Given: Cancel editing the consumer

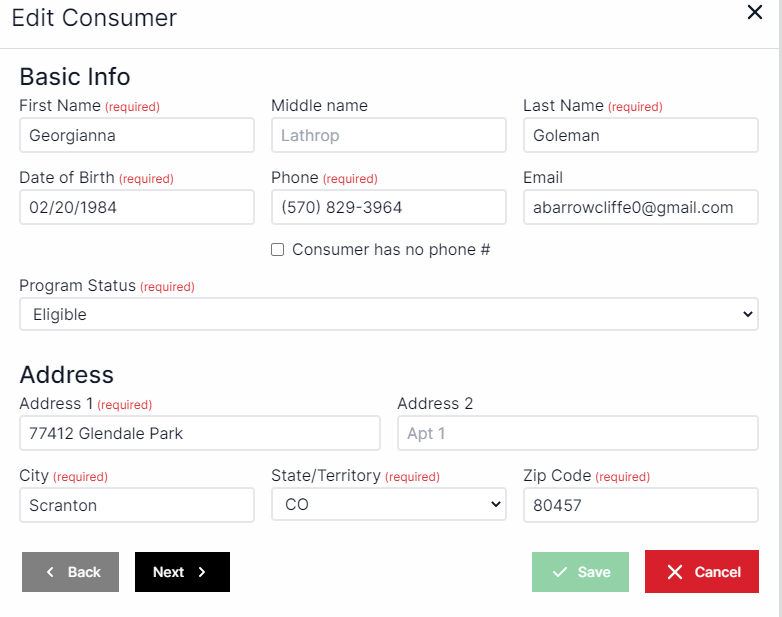Looking at the screenshot, I should point(701,572).
